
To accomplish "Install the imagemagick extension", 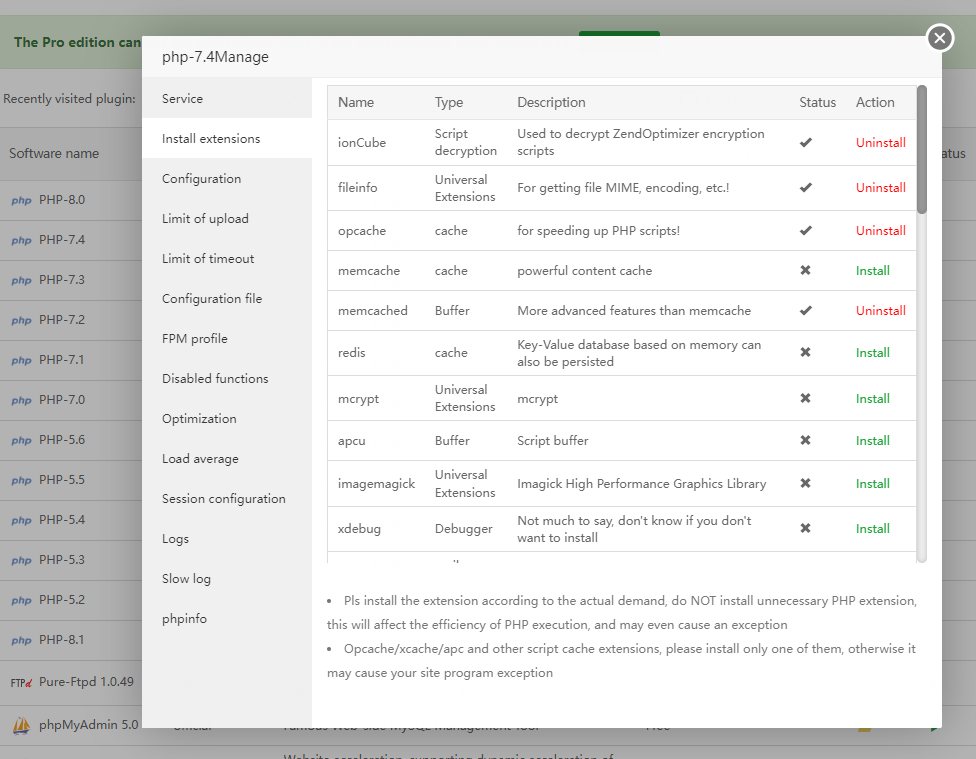I will (872, 483).
